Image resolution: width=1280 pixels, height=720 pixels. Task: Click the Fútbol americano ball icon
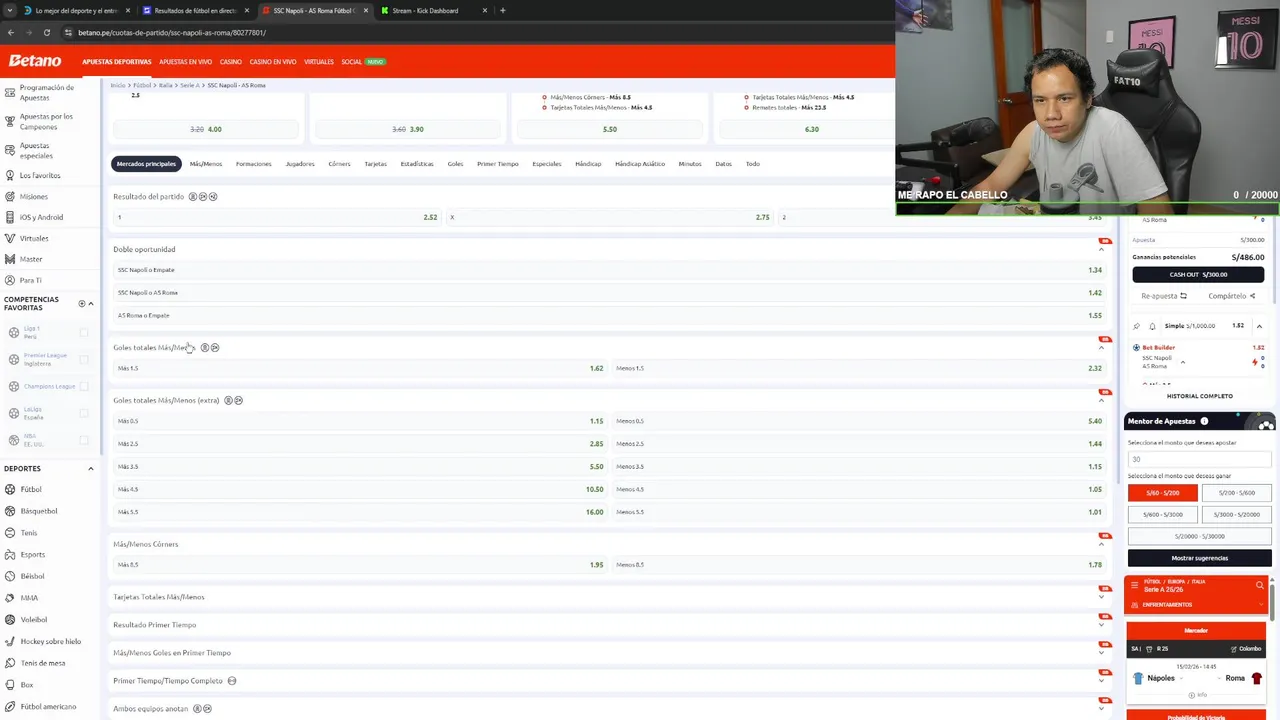click(x=10, y=706)
